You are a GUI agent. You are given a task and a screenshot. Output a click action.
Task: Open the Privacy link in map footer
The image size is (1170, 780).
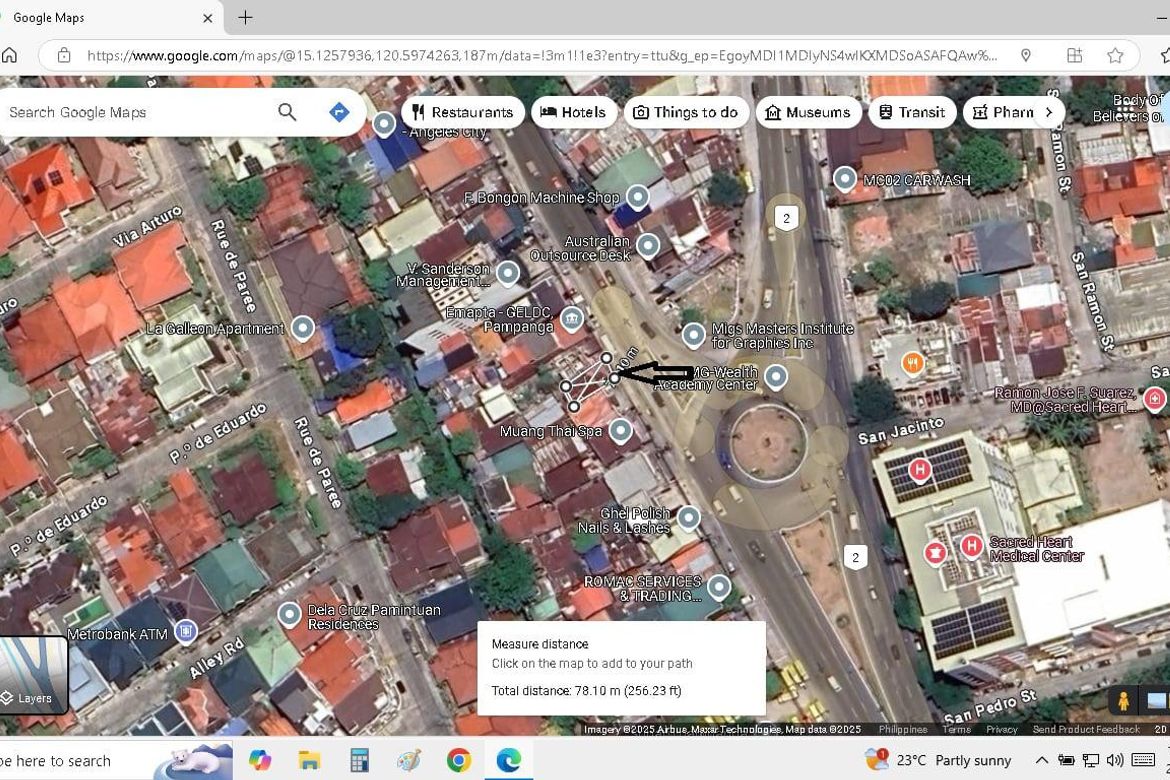point(1001,729)
